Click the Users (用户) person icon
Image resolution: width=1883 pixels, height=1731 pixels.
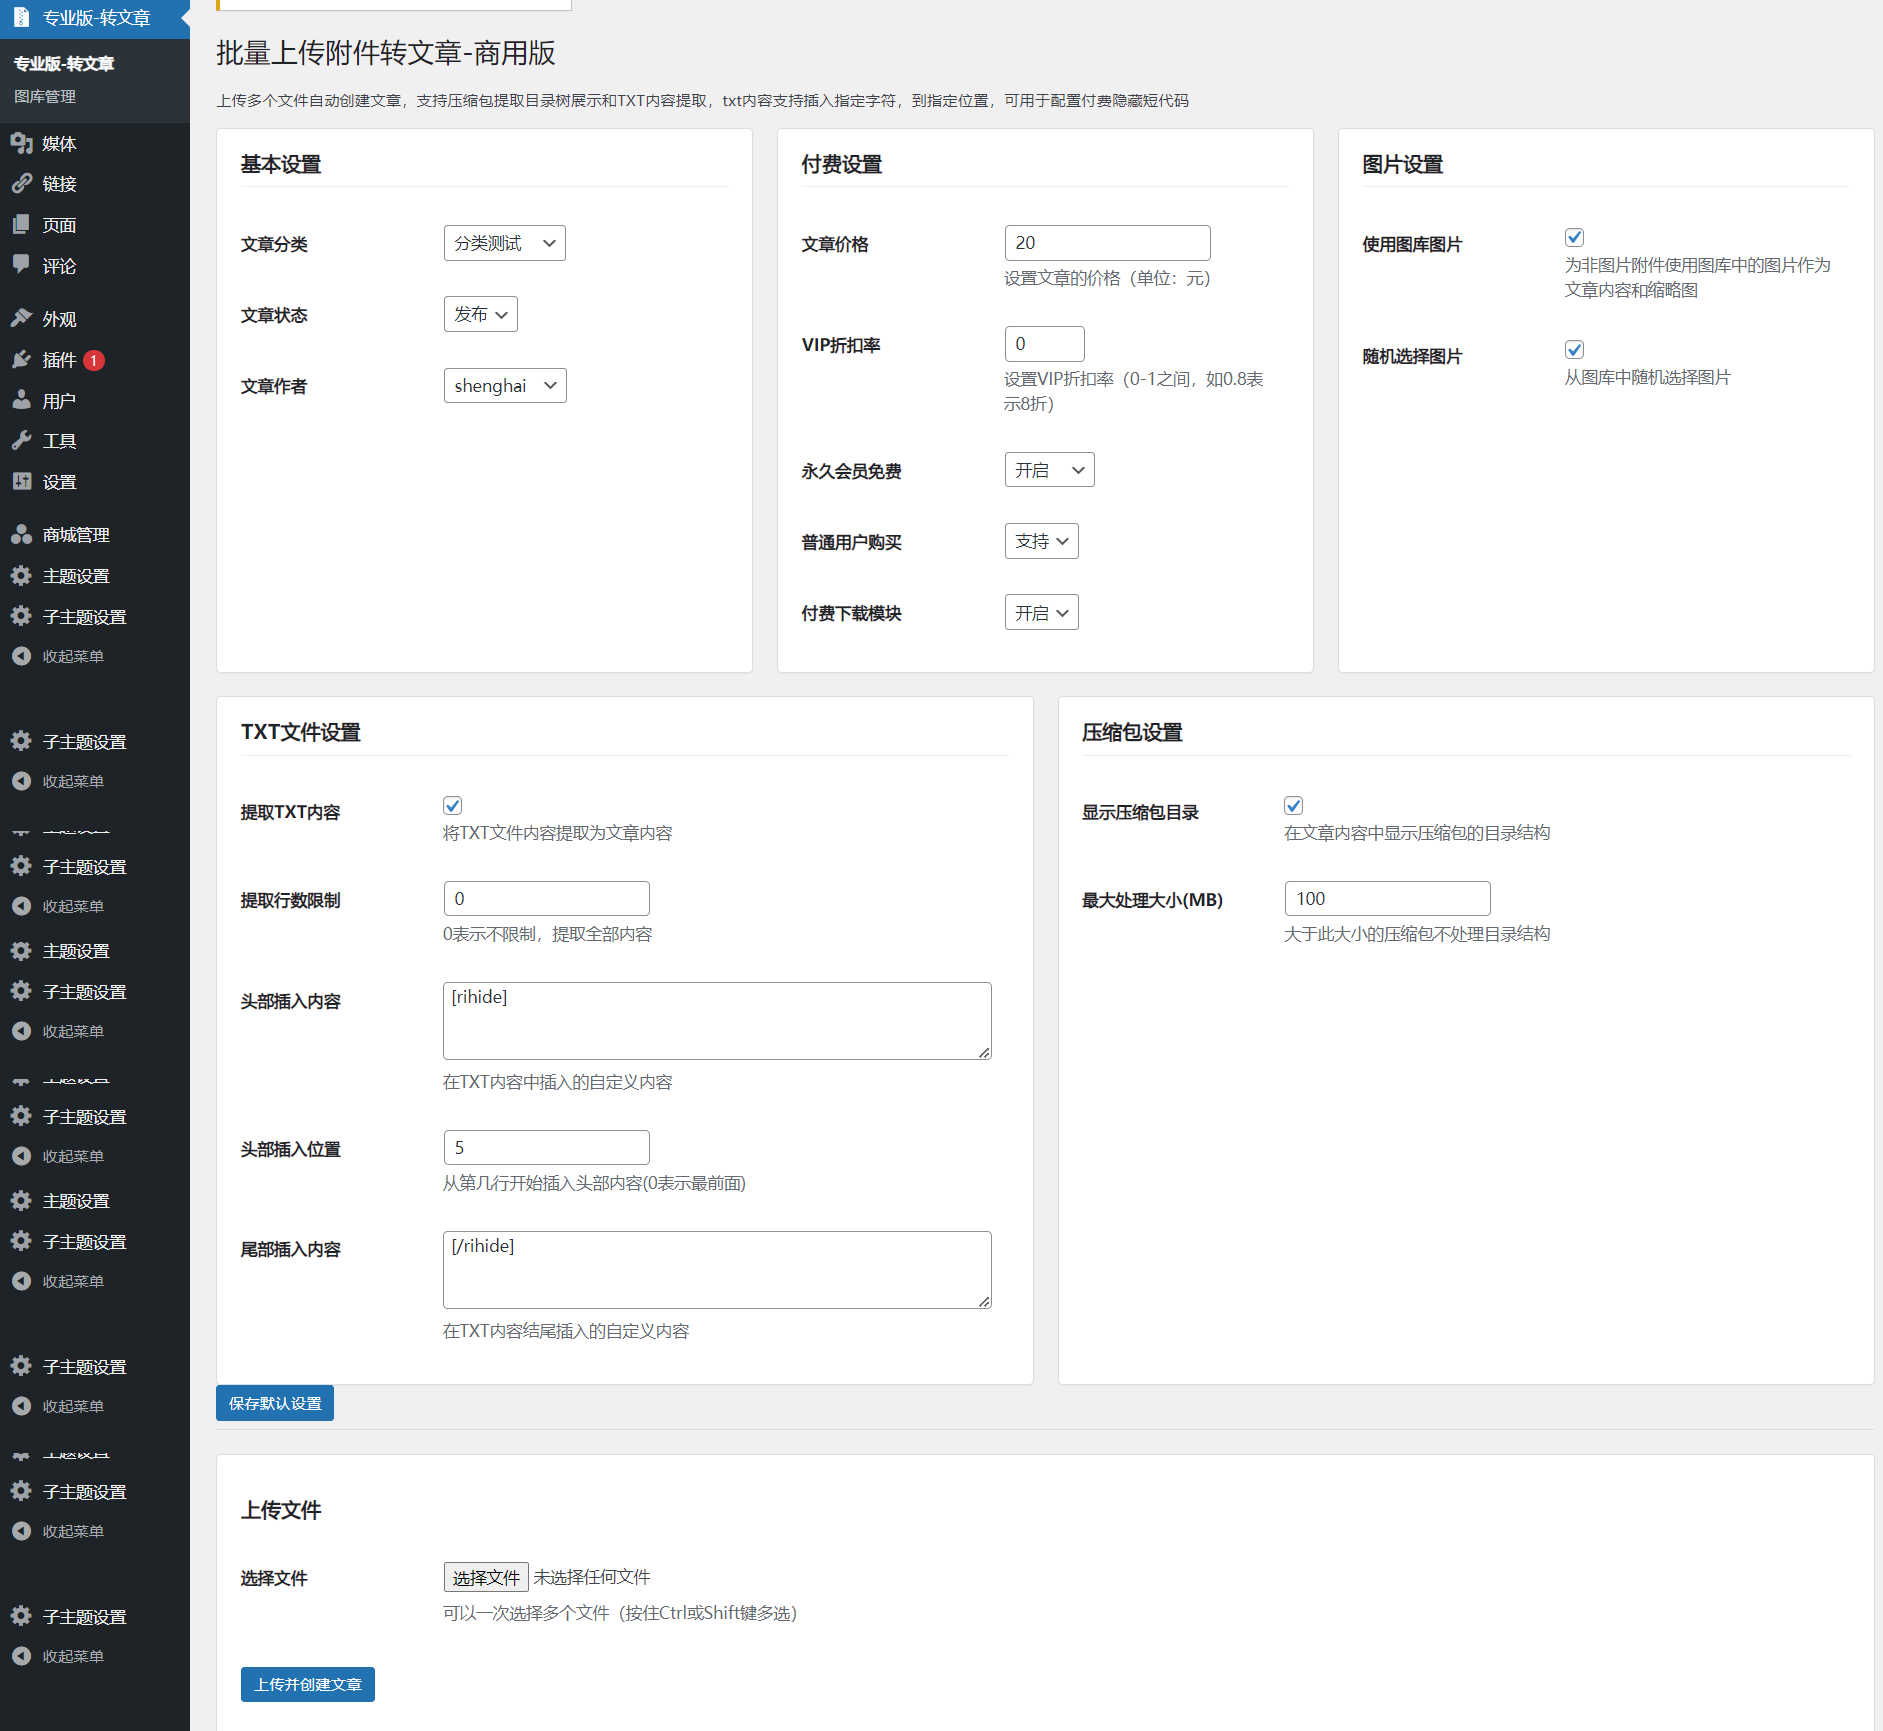(21, 400)
